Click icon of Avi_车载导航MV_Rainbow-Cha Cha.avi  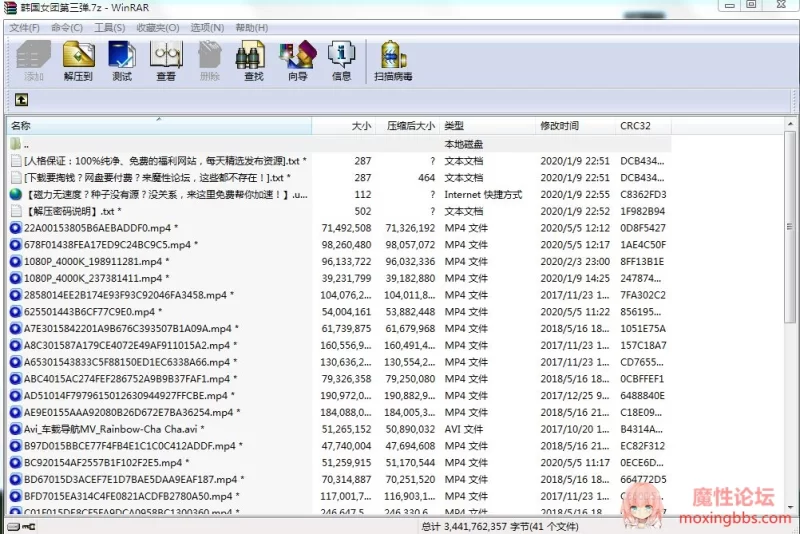pos(16,429)
